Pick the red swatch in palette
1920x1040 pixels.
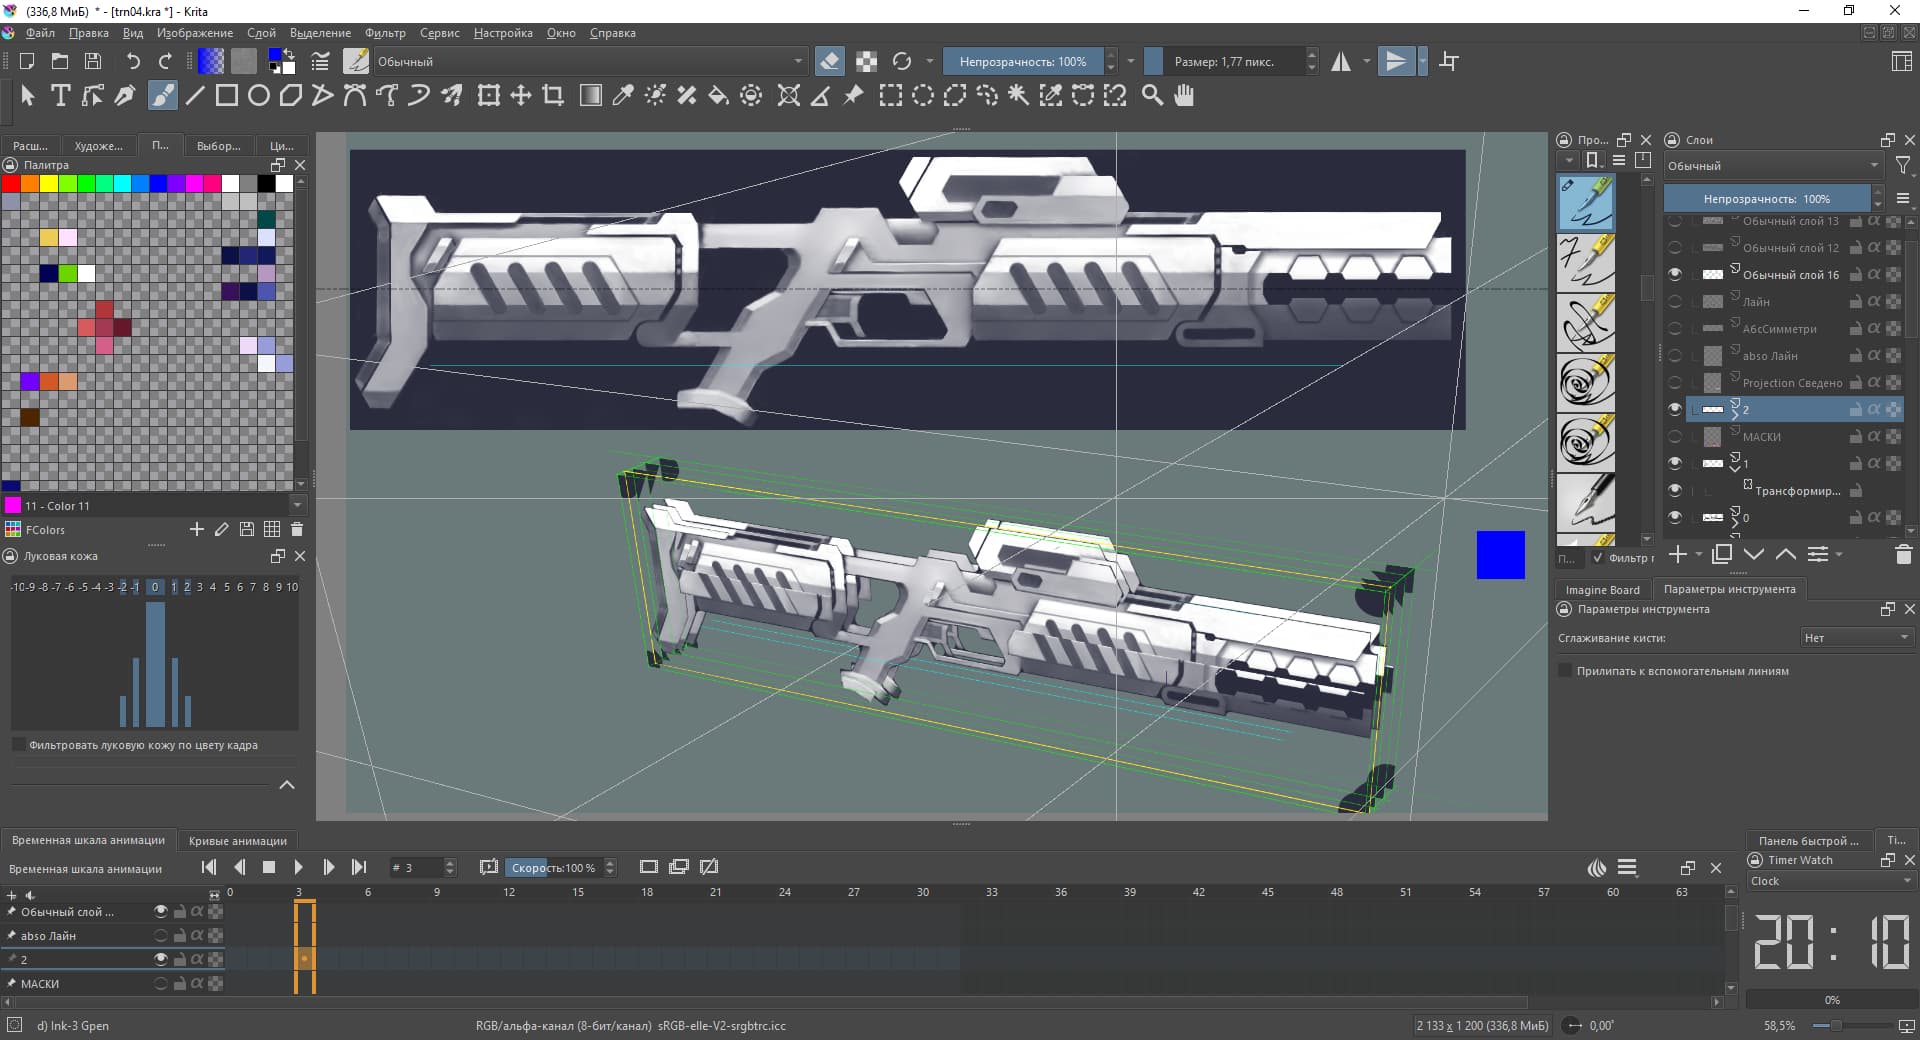tap(11, 184)
